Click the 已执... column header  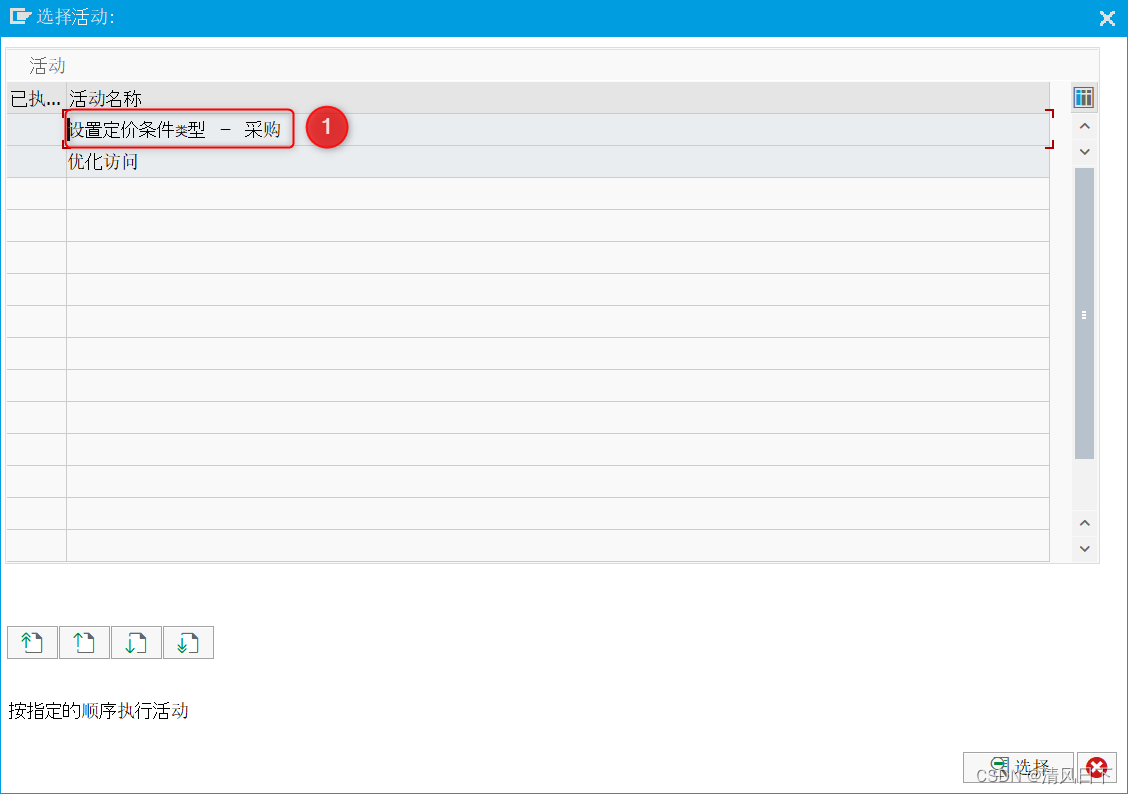click(36, 99)
